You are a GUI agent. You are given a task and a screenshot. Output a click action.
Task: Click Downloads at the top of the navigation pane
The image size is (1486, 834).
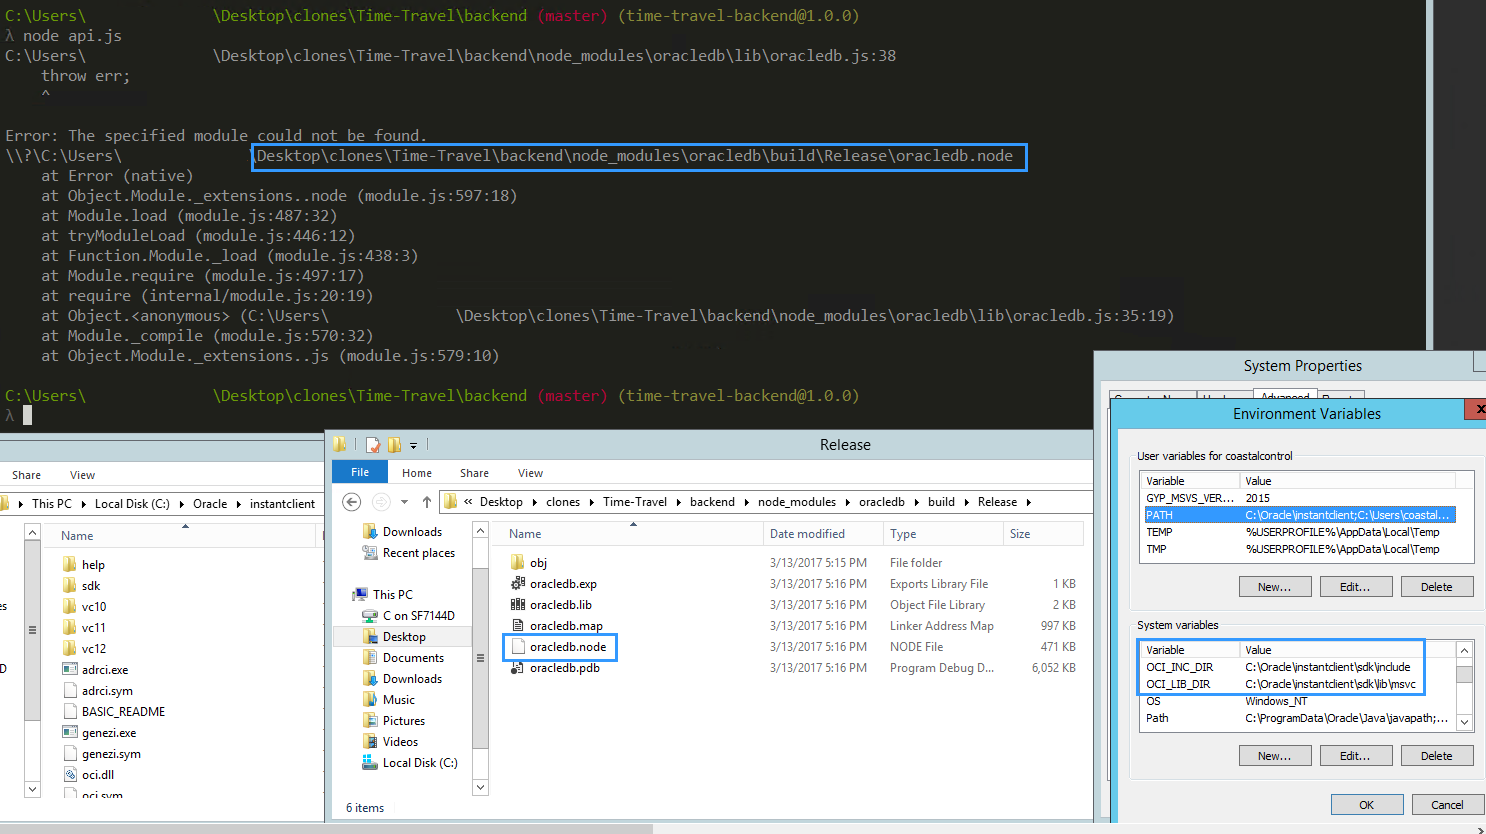[411, 532]
